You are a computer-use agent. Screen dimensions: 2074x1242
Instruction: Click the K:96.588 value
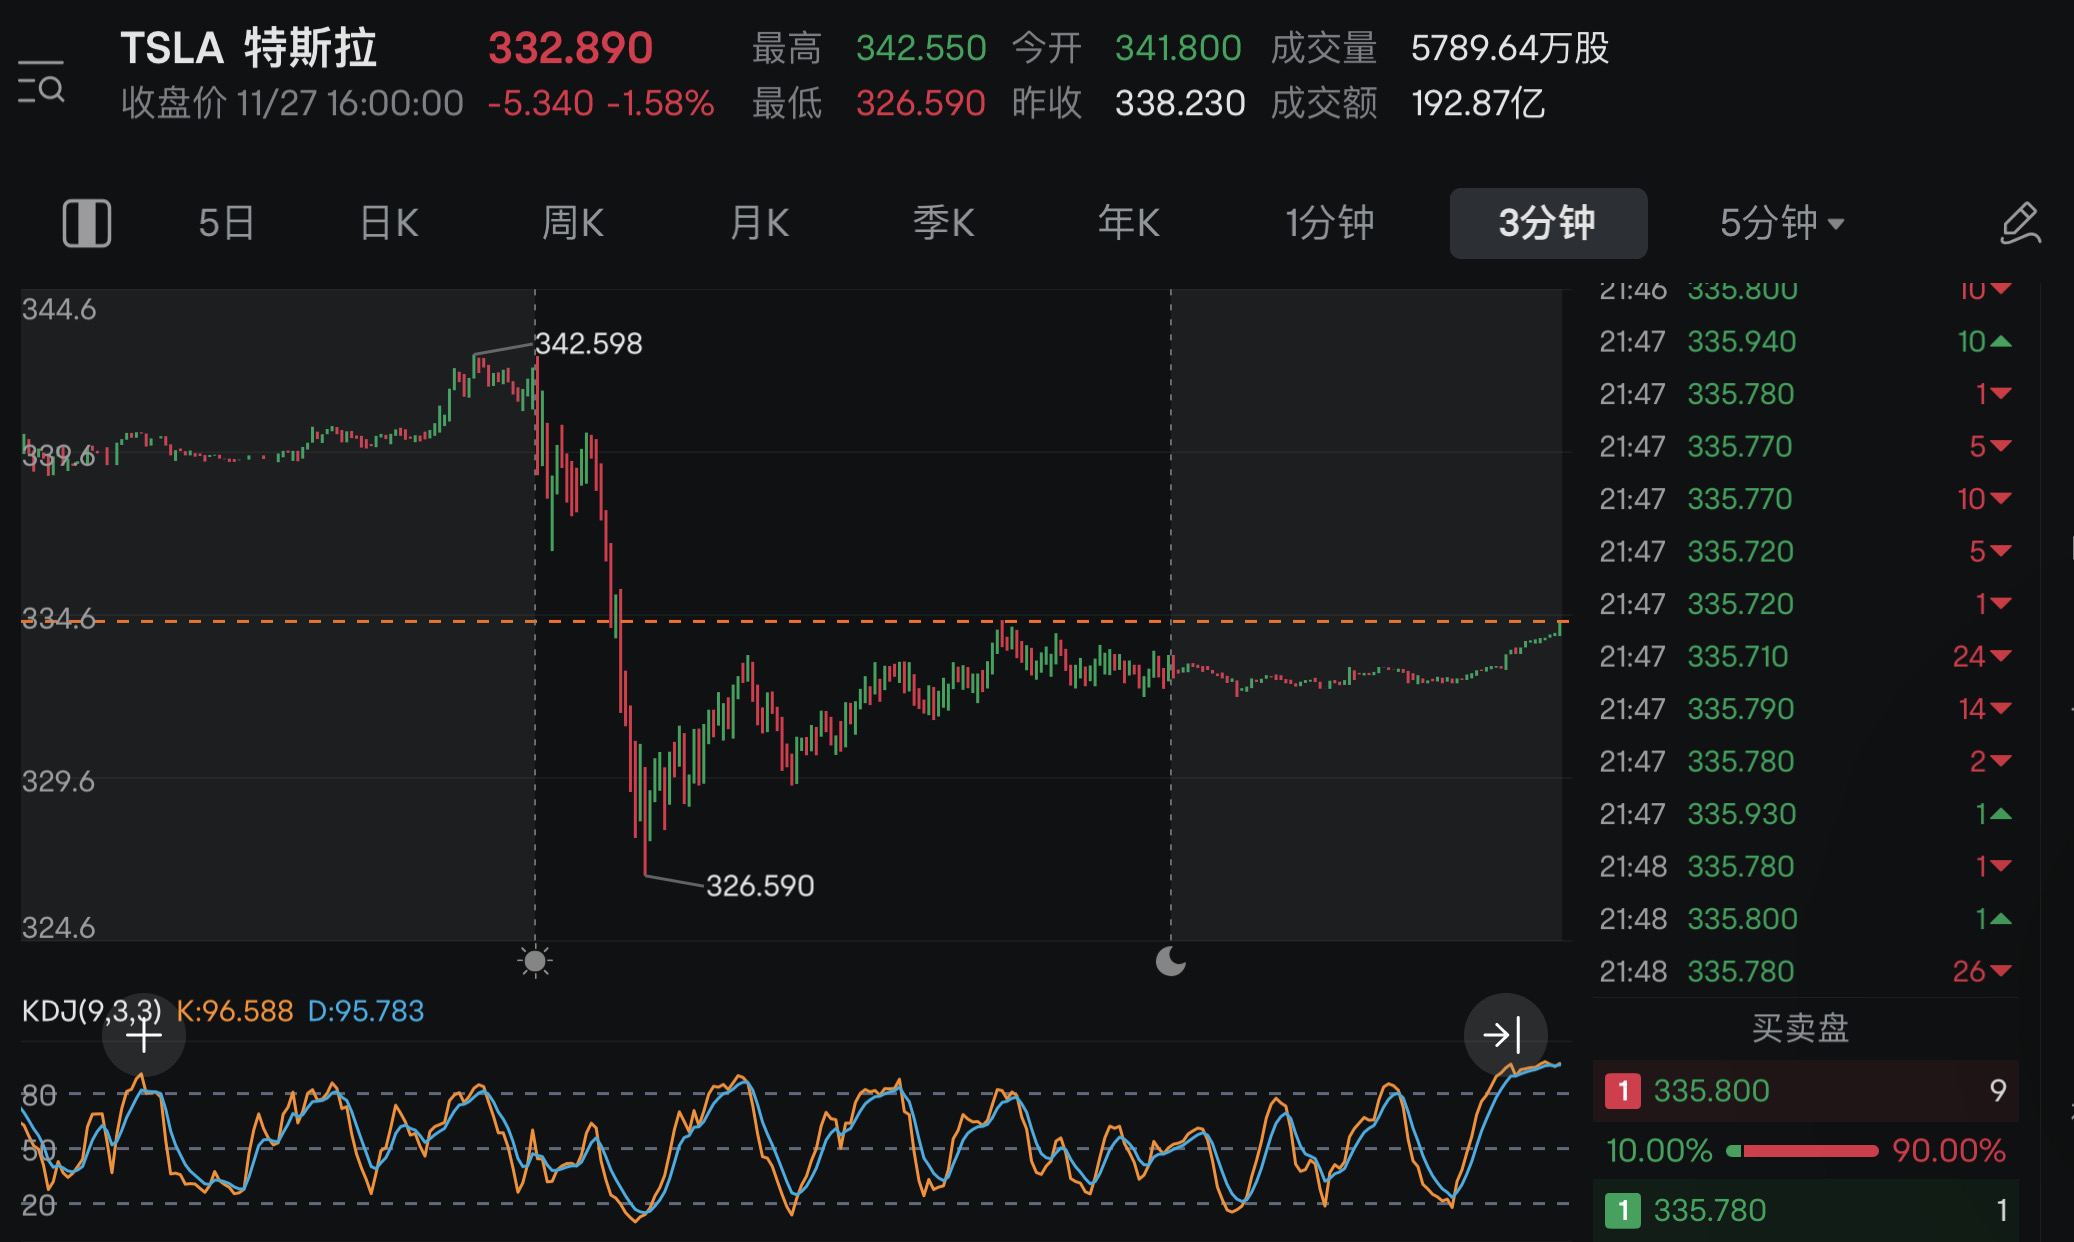coord(235,1011)
